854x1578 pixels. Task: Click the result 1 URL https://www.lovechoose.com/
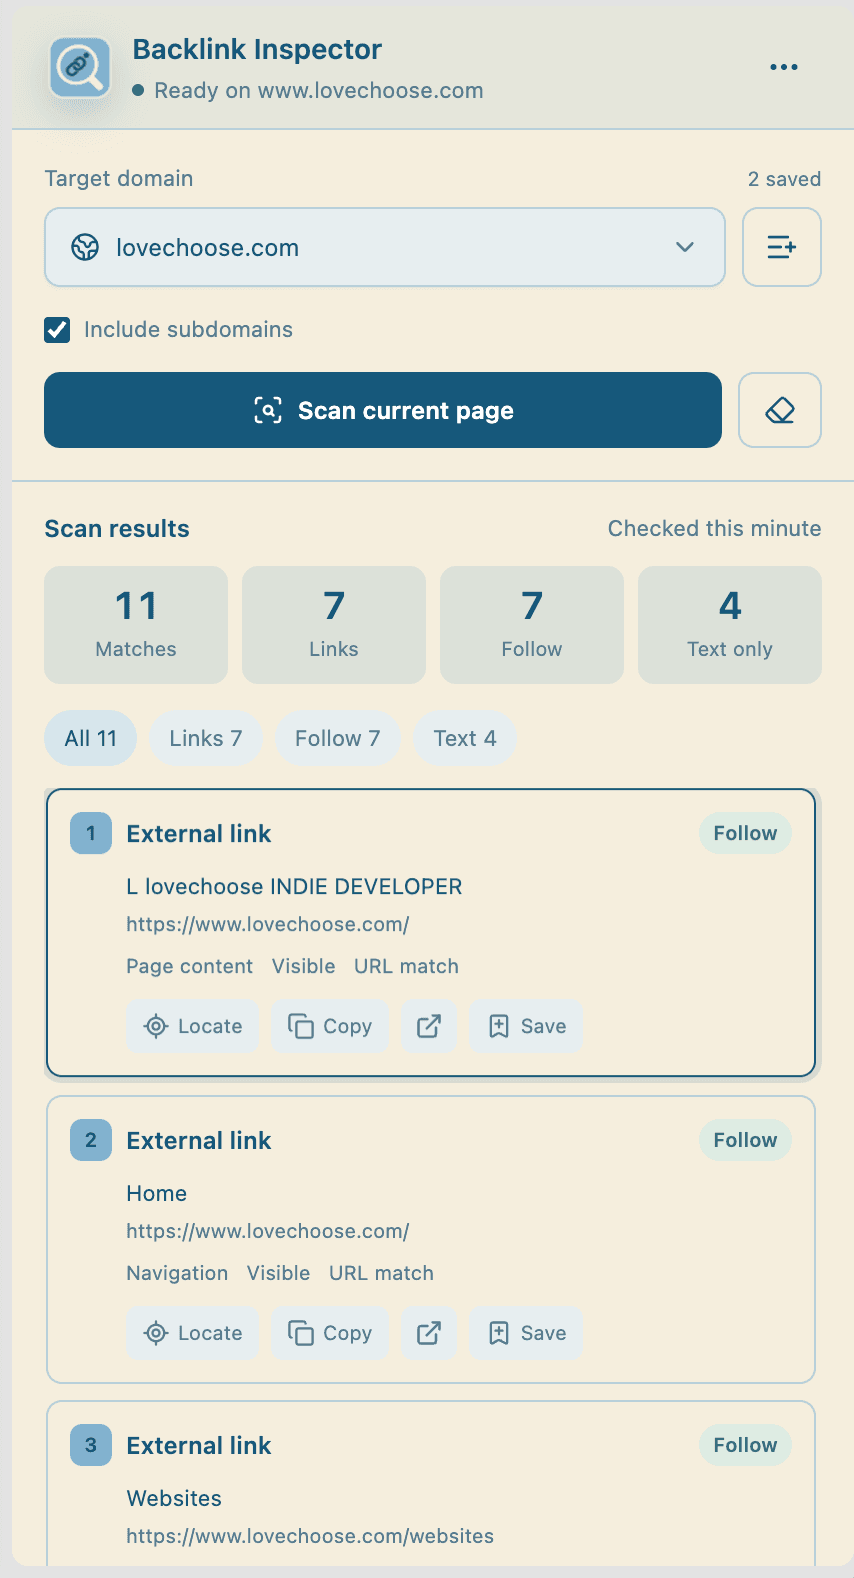point(268,924)
